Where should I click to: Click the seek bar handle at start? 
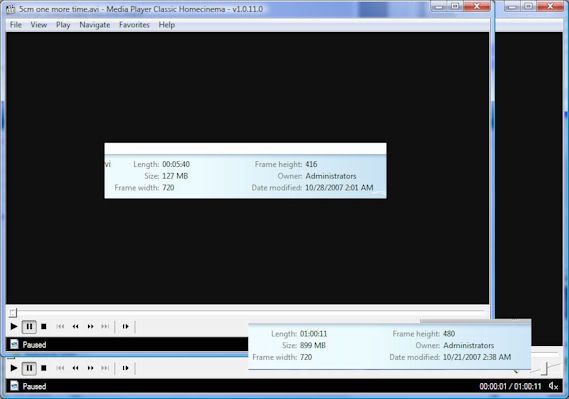(13, 312)
